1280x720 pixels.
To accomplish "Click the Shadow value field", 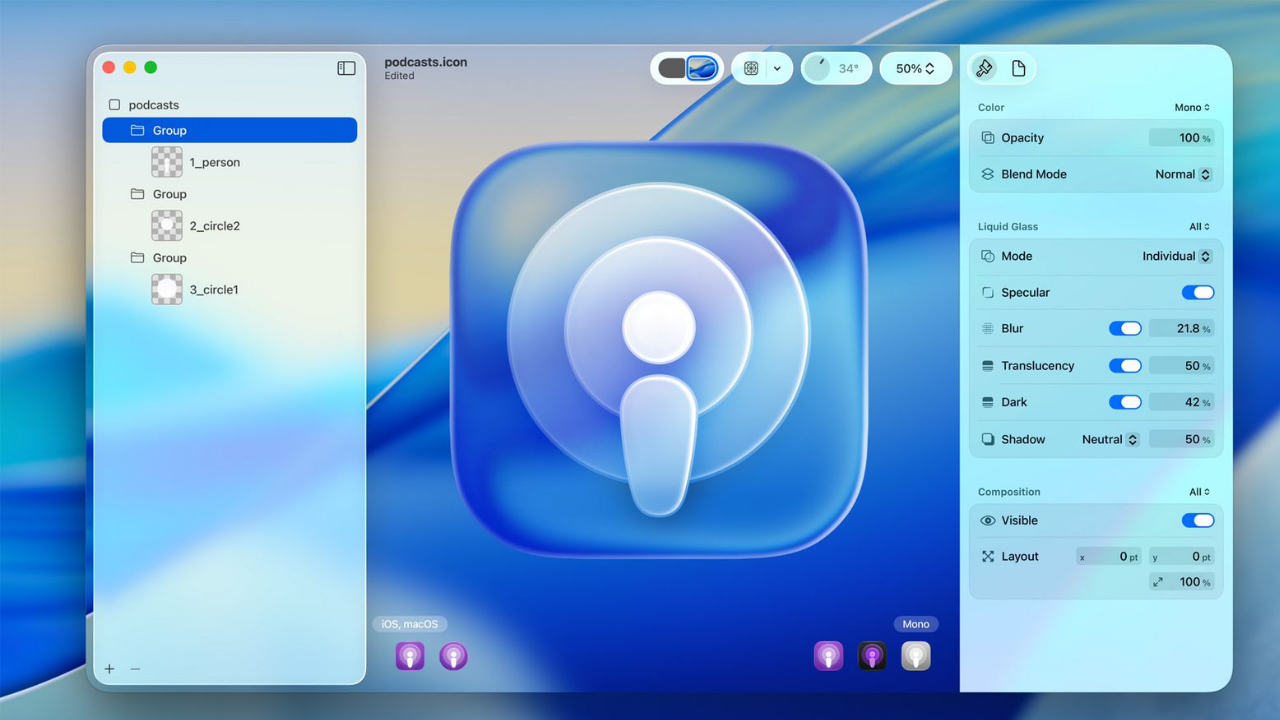I will [x=1182, y=439].
